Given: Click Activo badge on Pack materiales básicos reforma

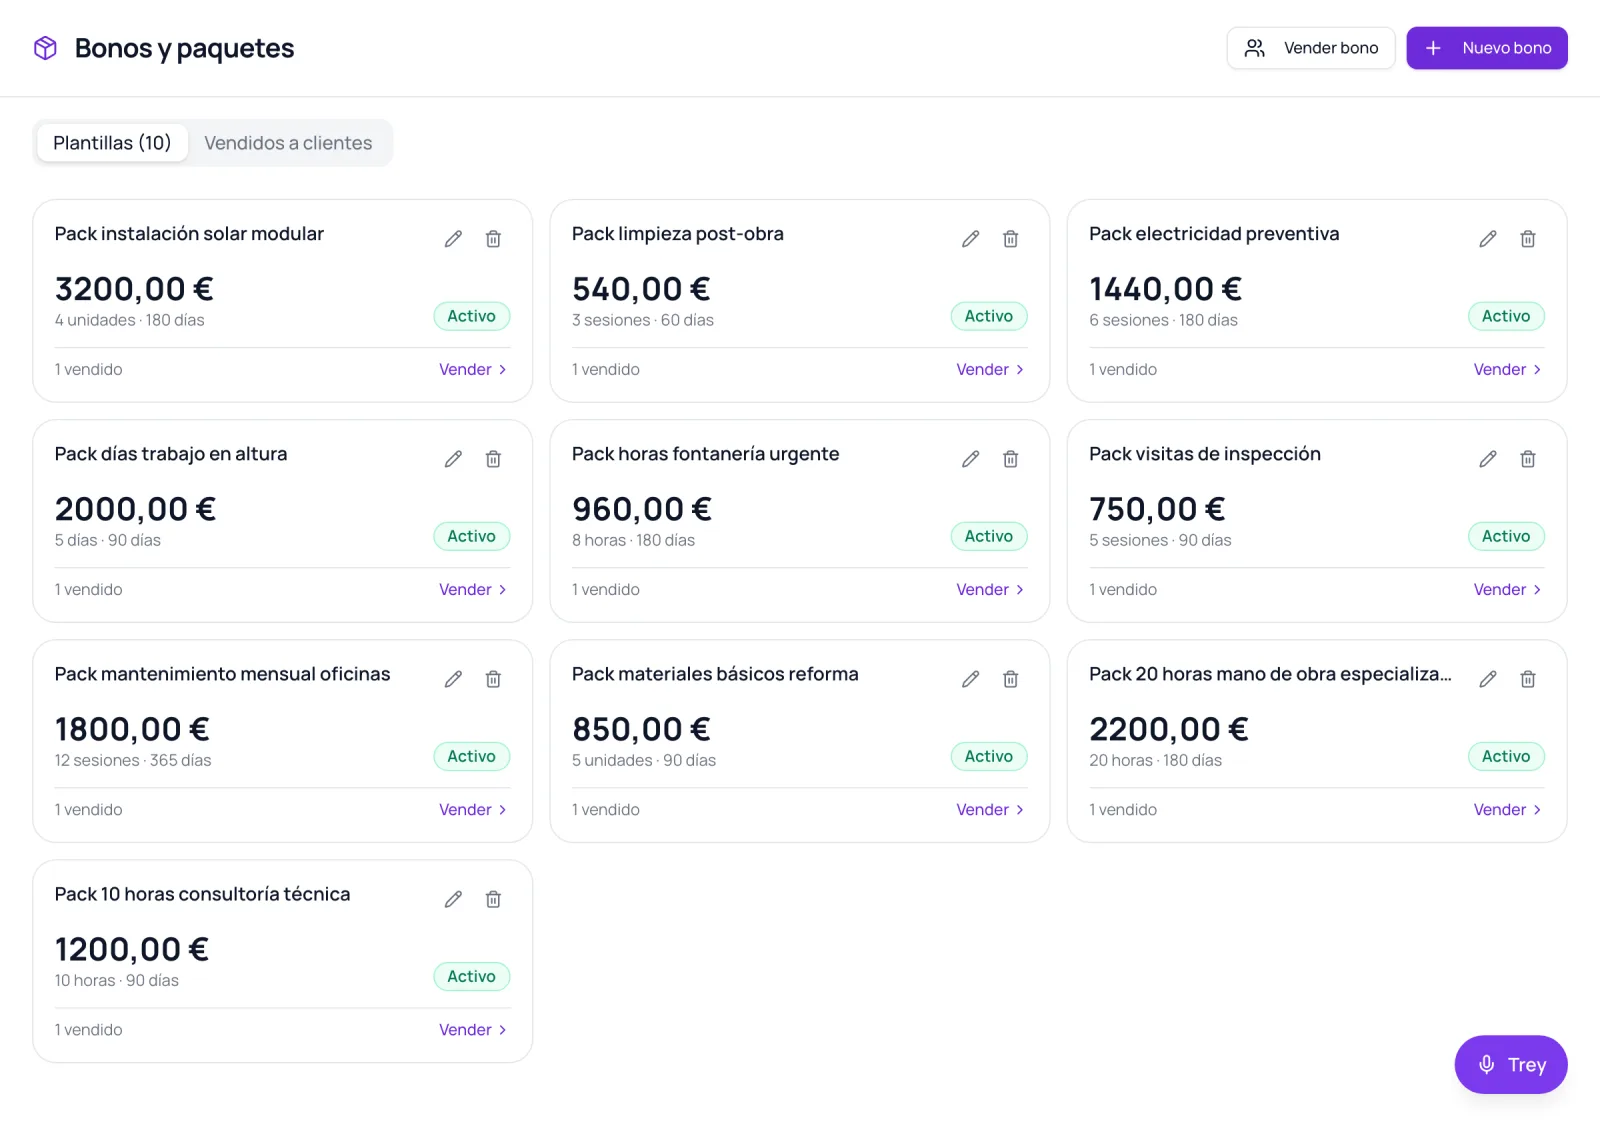Looking at the screenshot, I should pyautogui.click(x=989, y=756).
